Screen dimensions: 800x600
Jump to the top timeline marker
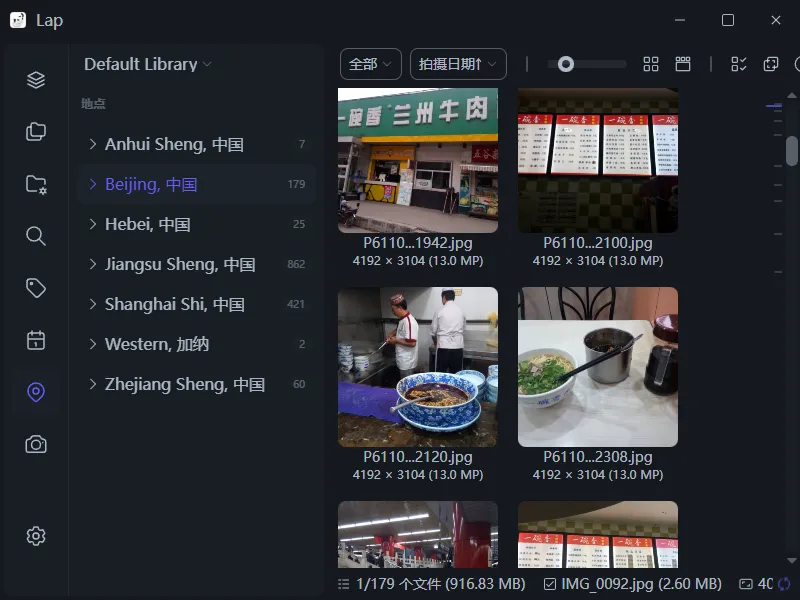point(774,106)
